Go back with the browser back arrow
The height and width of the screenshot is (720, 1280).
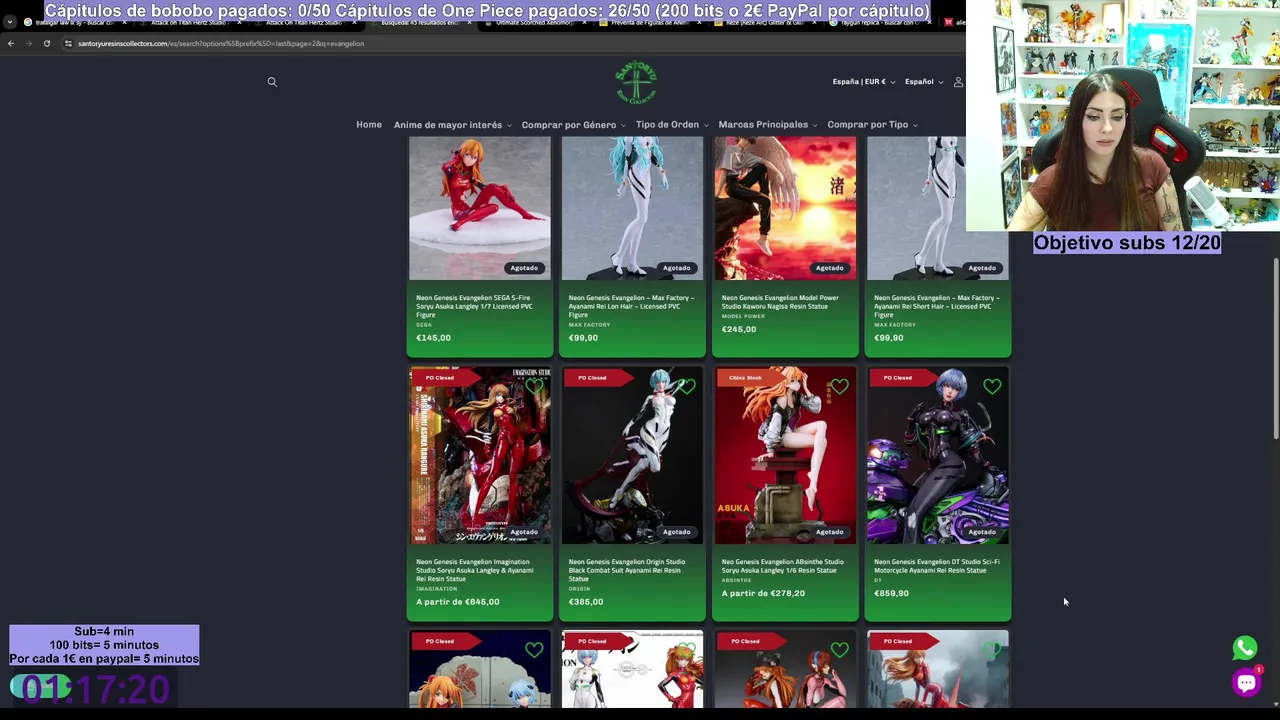(x=11, y=43)
